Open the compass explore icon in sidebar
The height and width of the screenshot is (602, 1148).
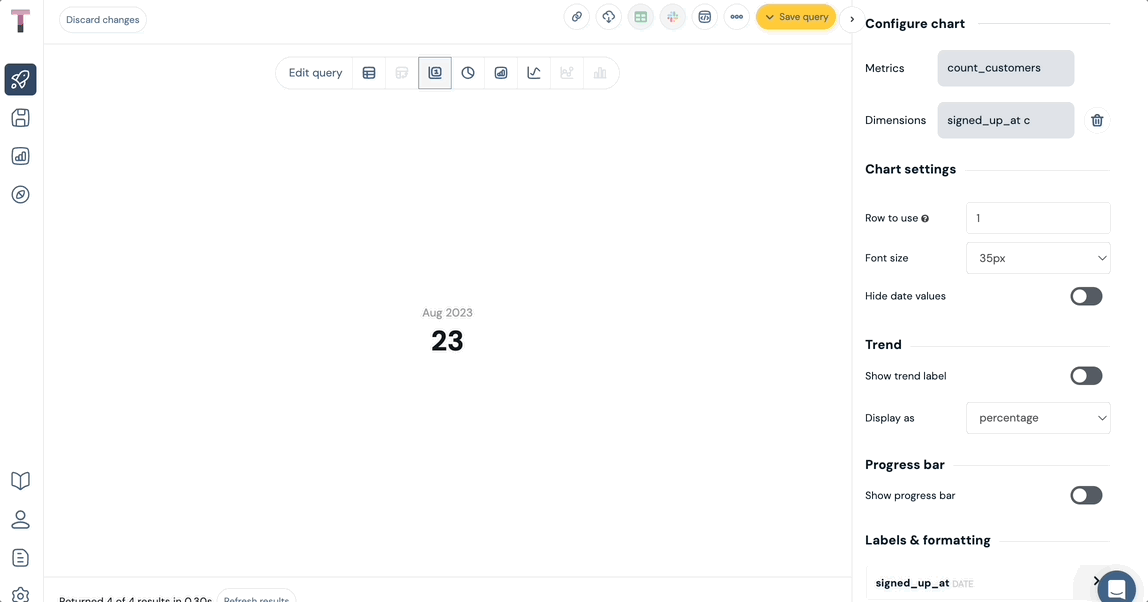coord(20,194)
